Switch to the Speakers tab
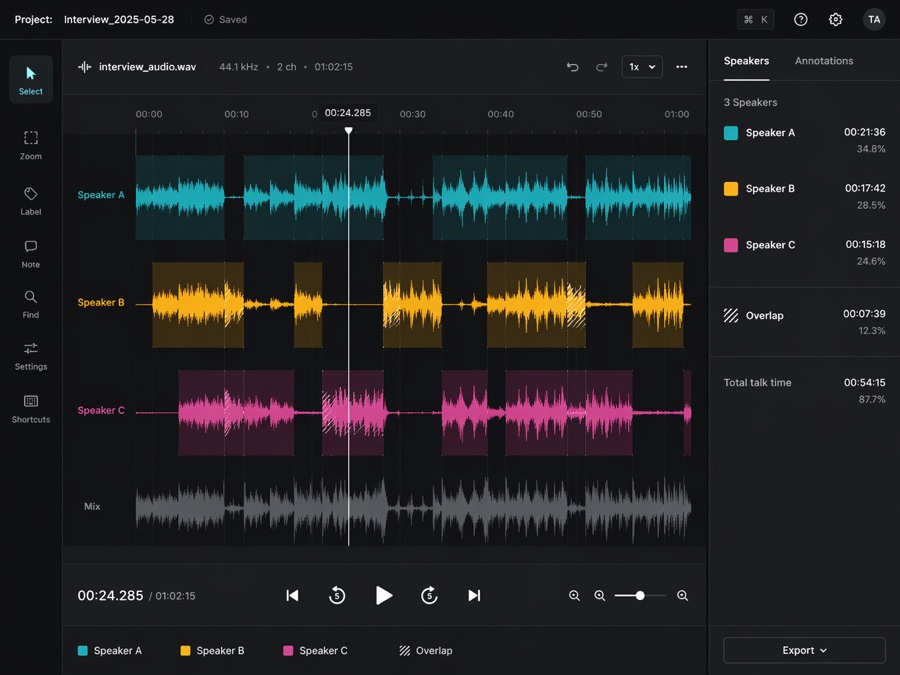Screen dimensions: 900x675 tap(746, 61)
